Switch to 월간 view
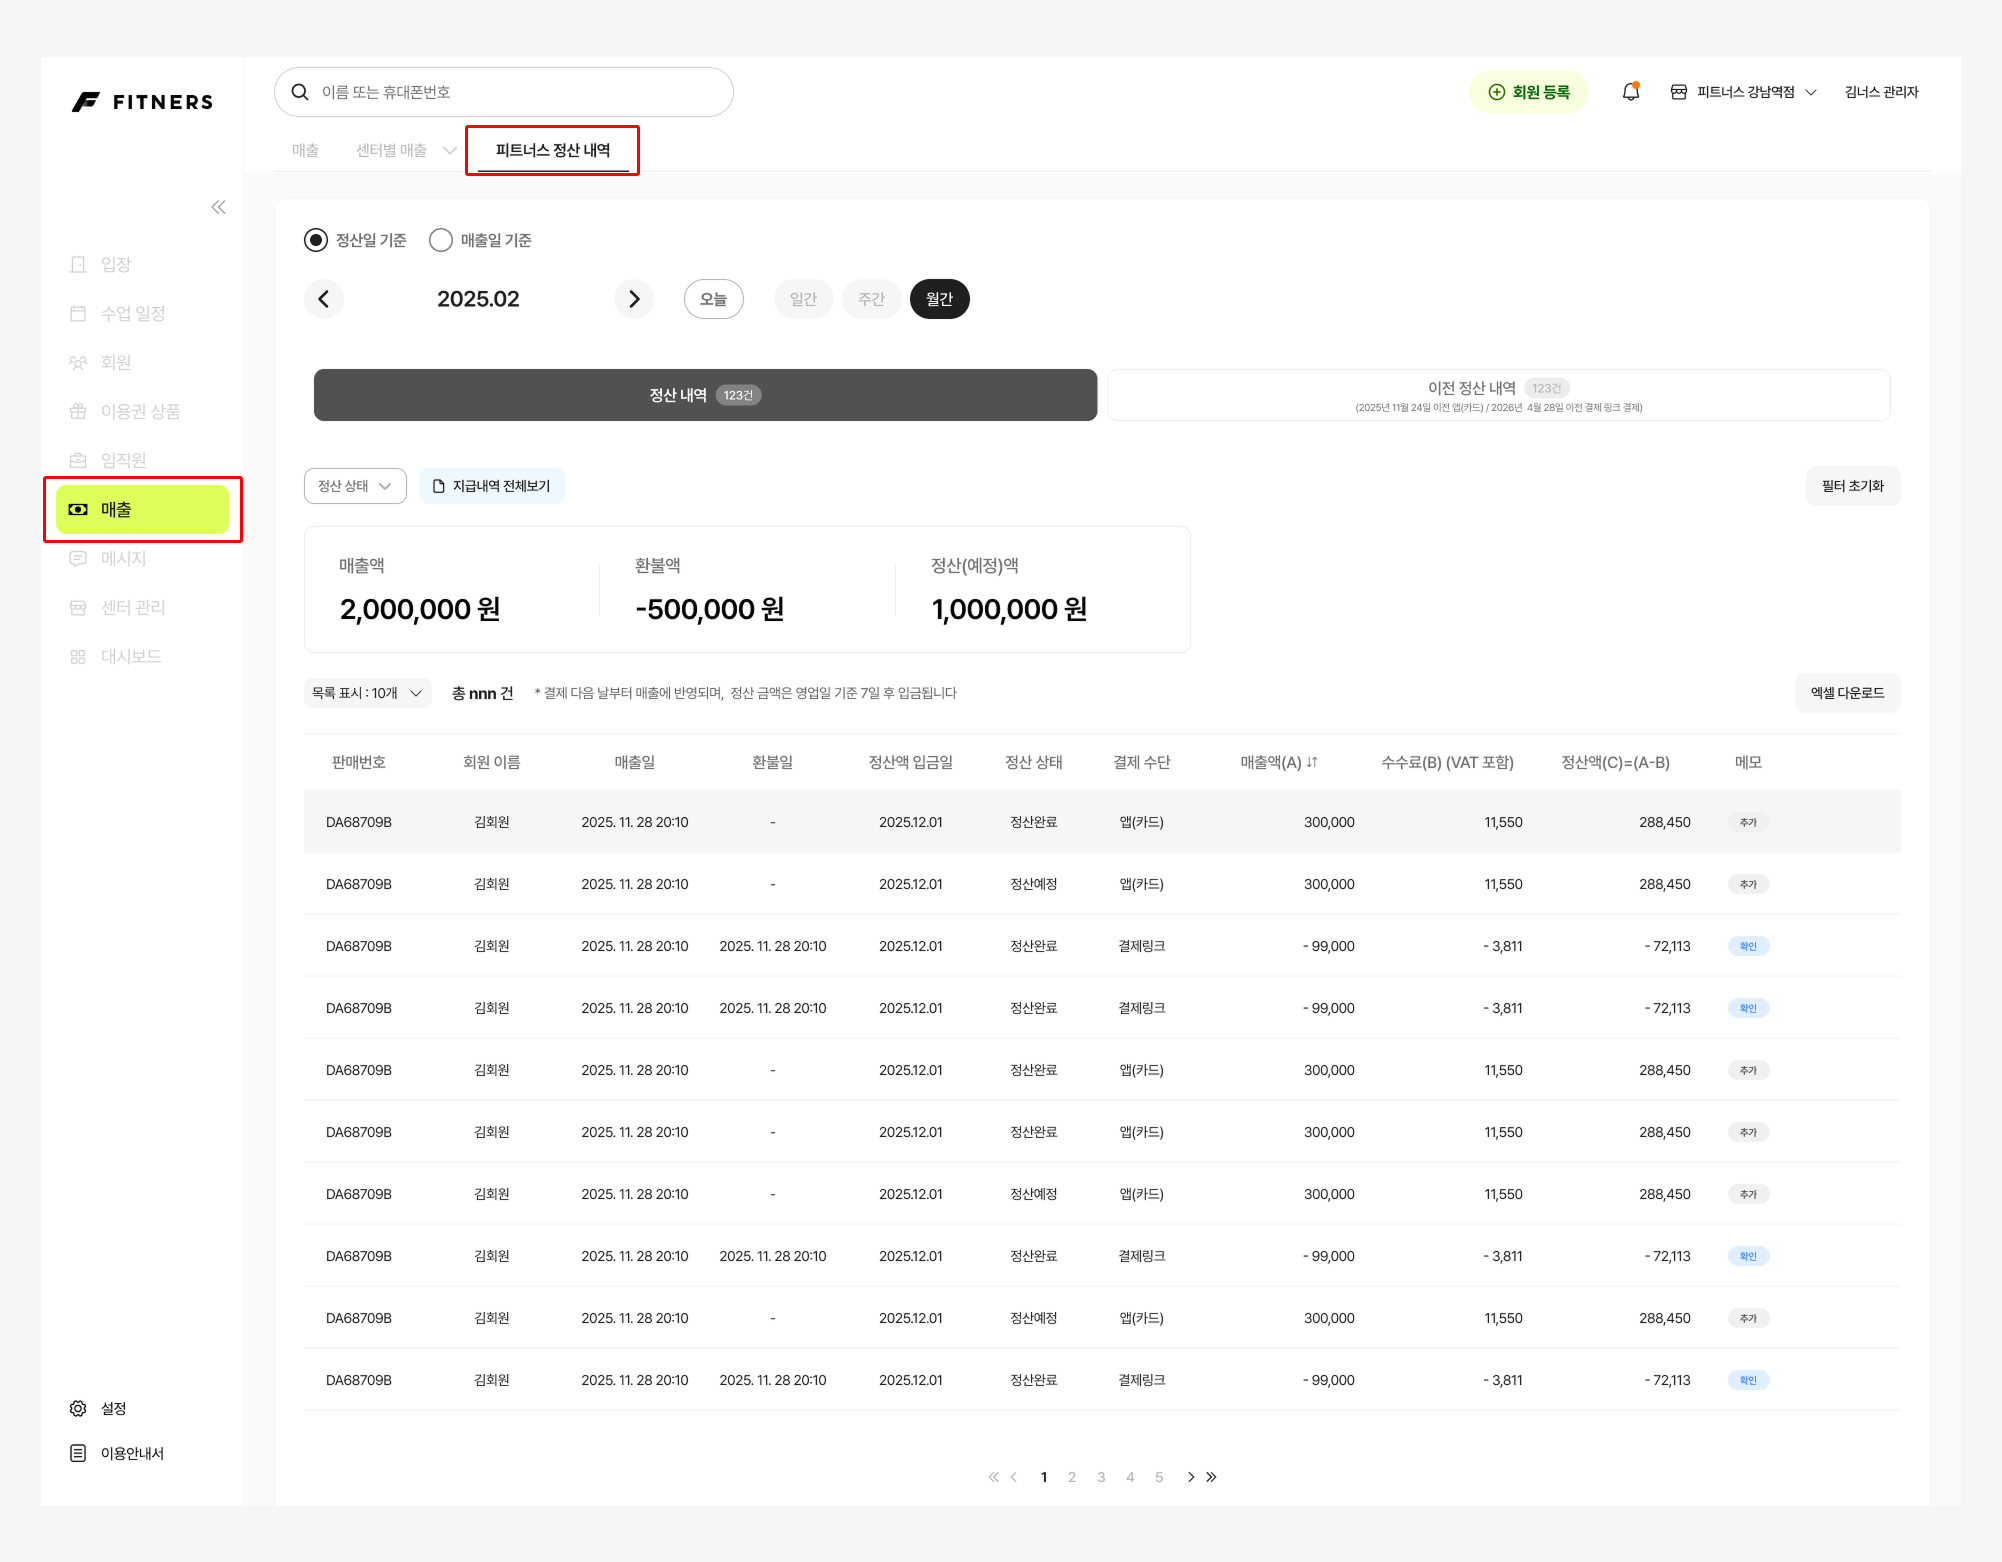 [939, 299]
